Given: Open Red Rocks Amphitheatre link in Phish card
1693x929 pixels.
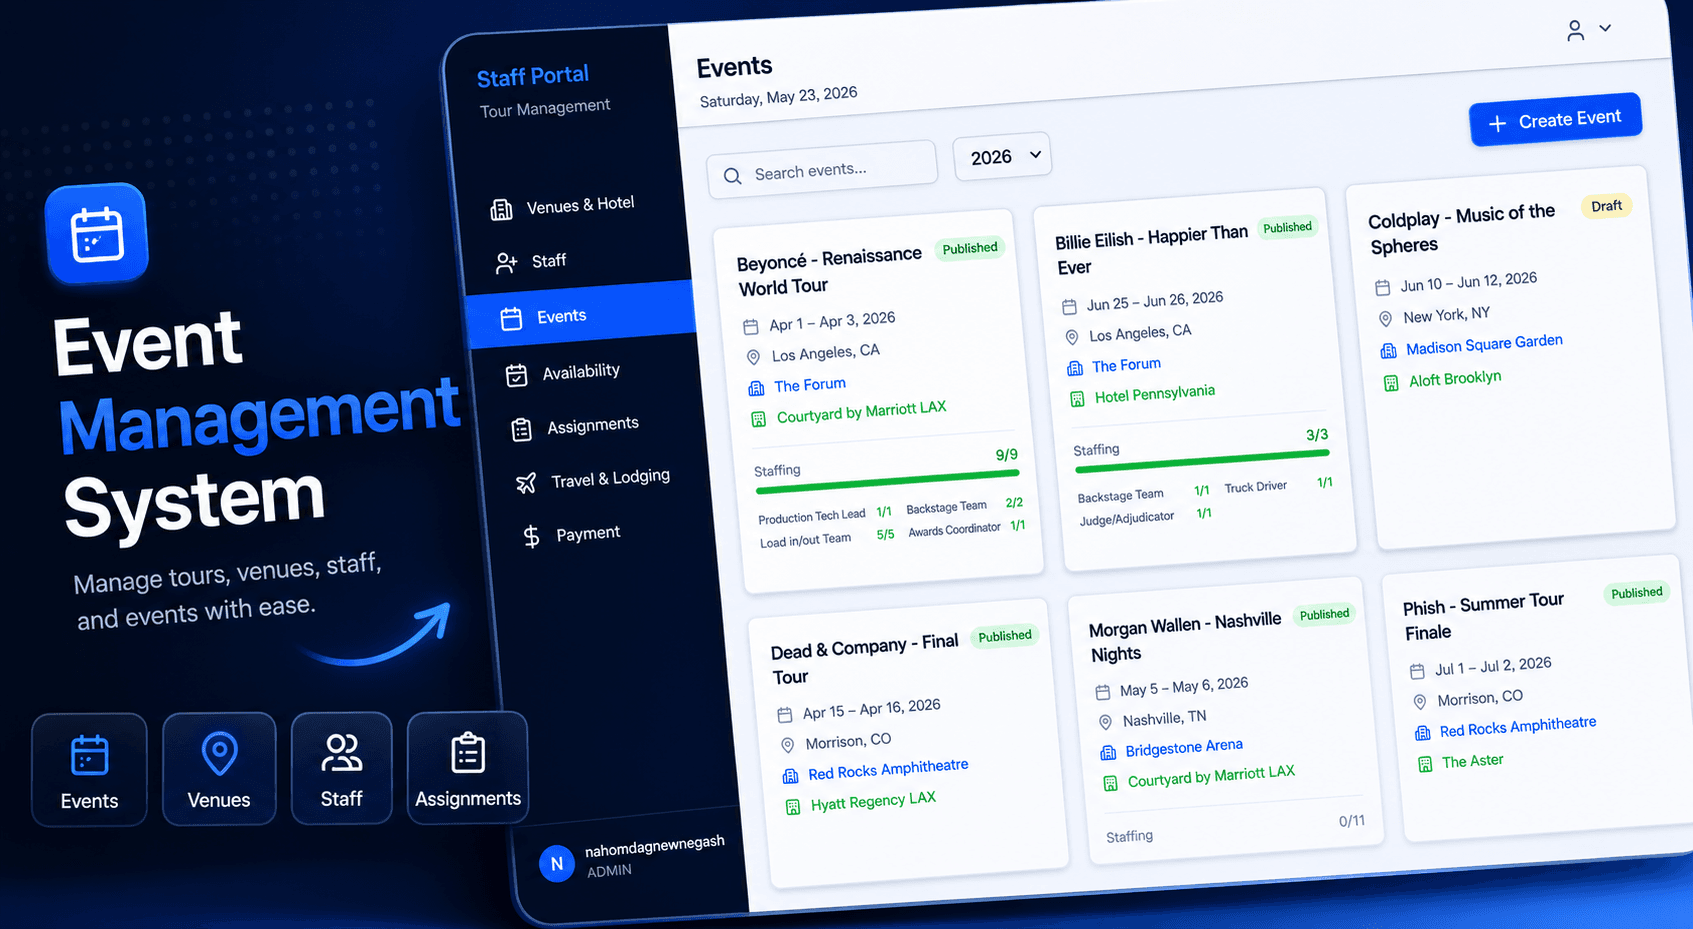Looking at the screenshot, I should tap(1518, 727).
